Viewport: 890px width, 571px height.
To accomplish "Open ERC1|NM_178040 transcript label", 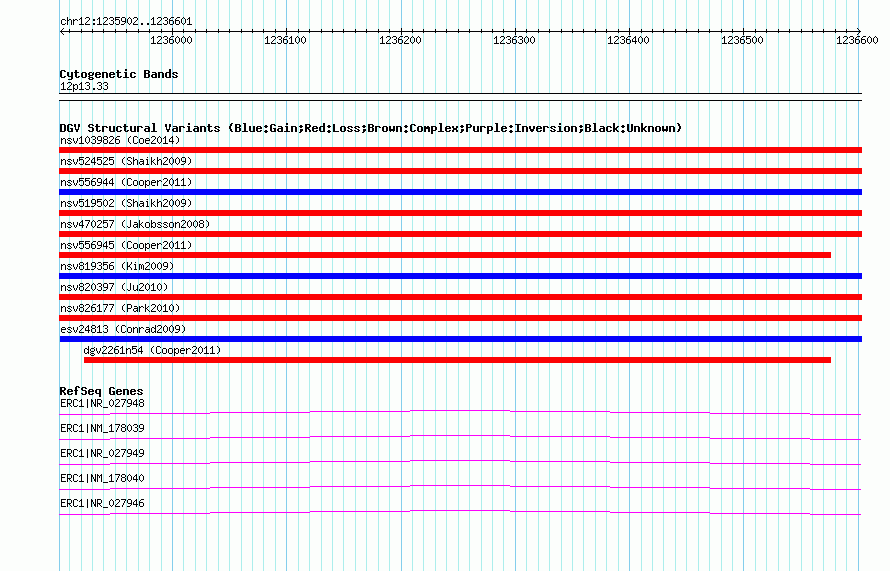I will (x=102, y=478).
